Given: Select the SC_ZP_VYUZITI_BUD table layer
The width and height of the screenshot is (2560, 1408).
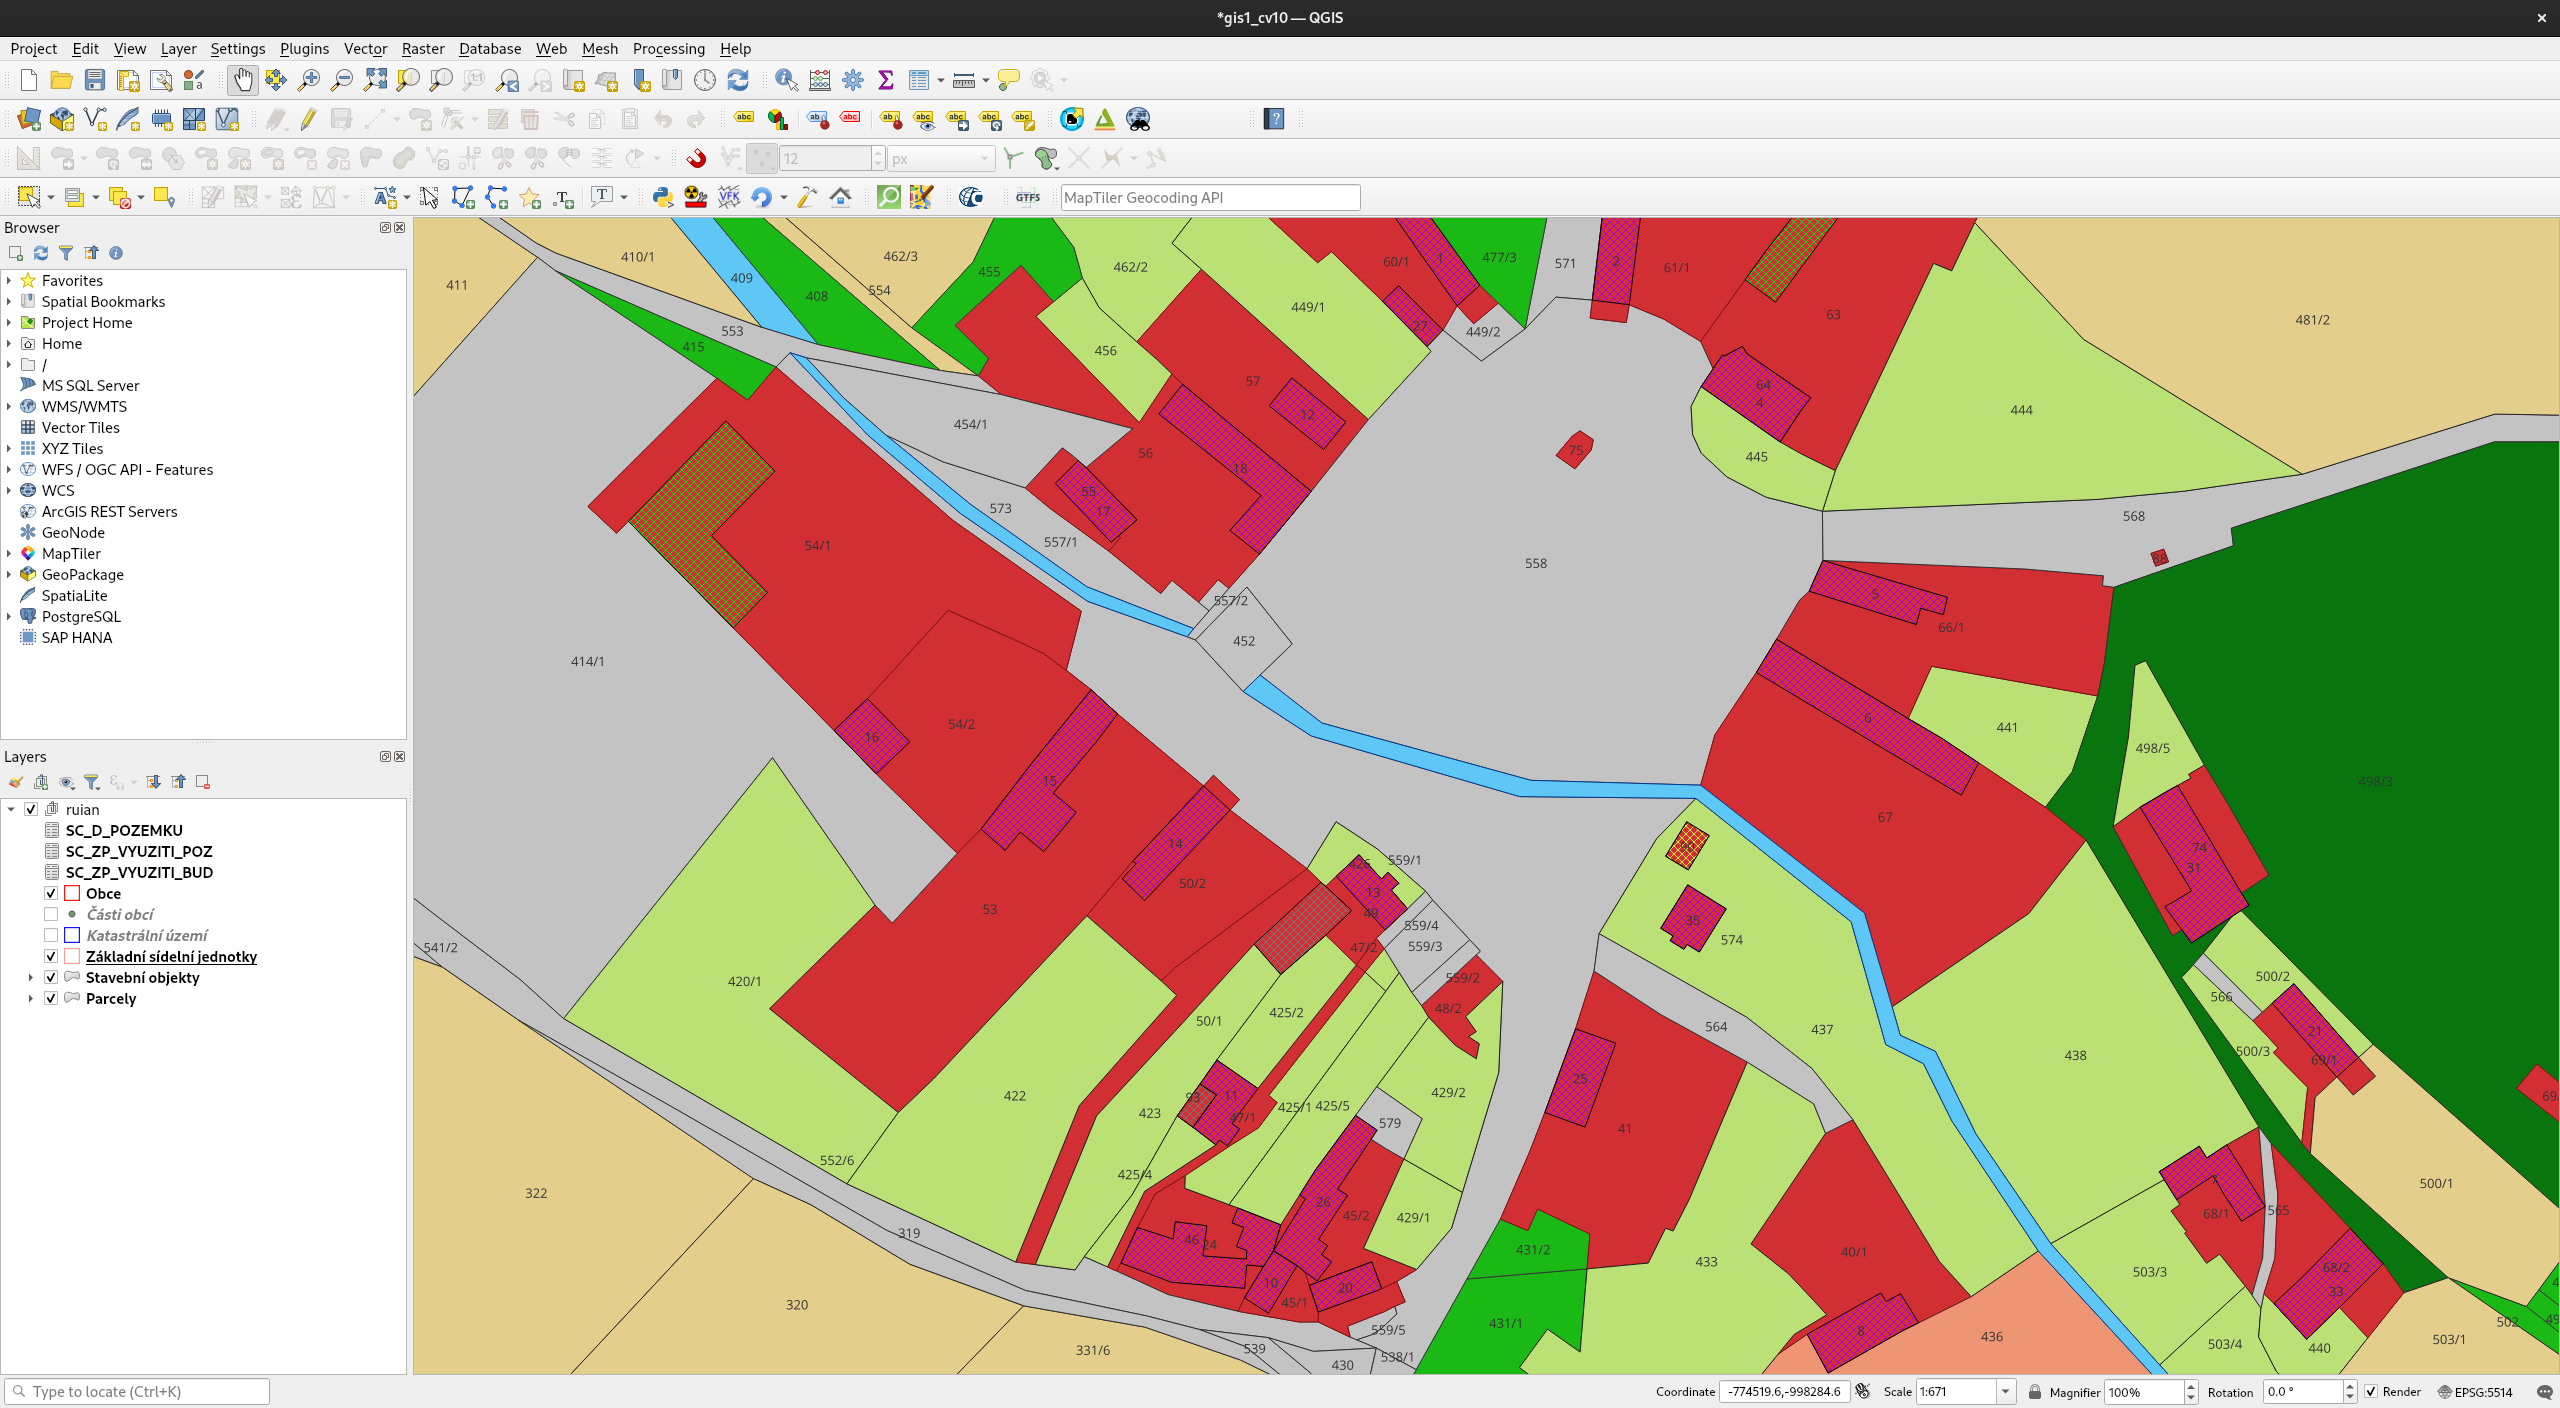Looking at the screenshot, I should pos(139,872).
